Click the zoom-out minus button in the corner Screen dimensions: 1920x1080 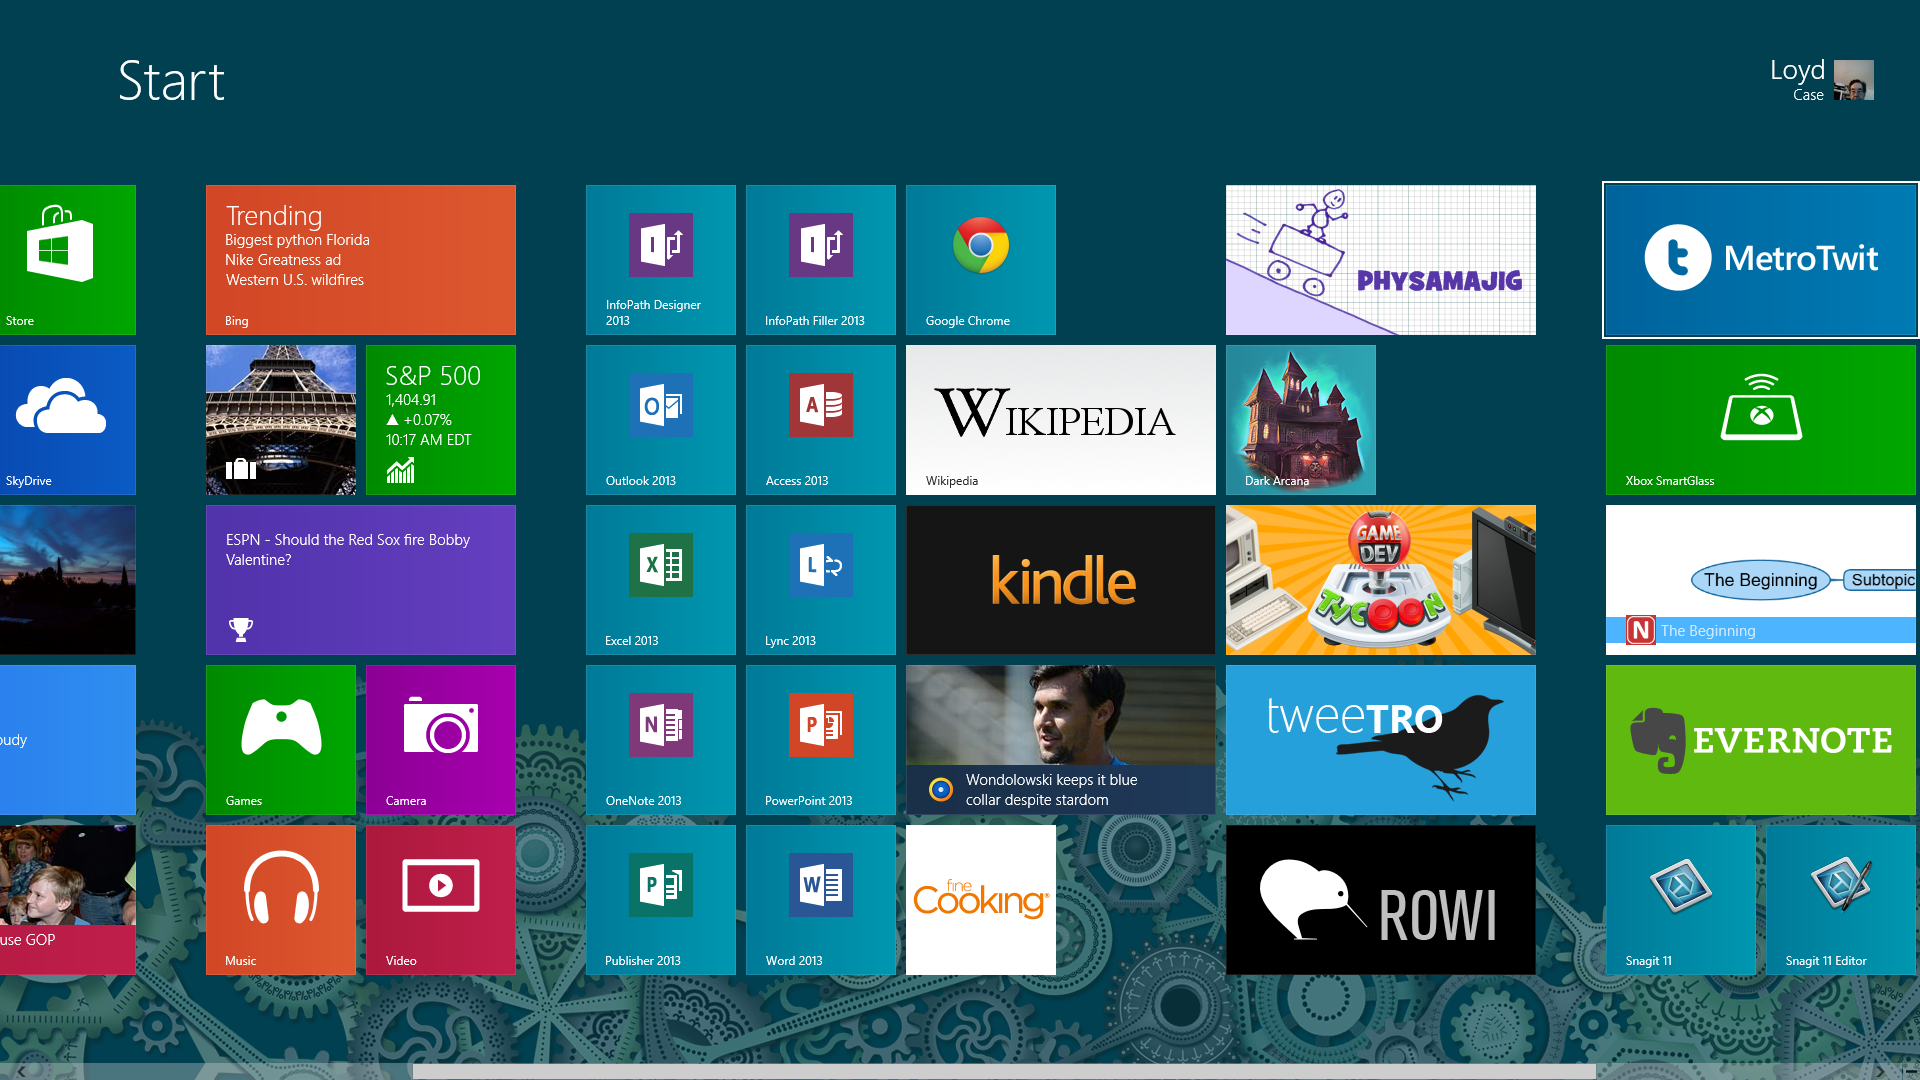[1910, 1071]
